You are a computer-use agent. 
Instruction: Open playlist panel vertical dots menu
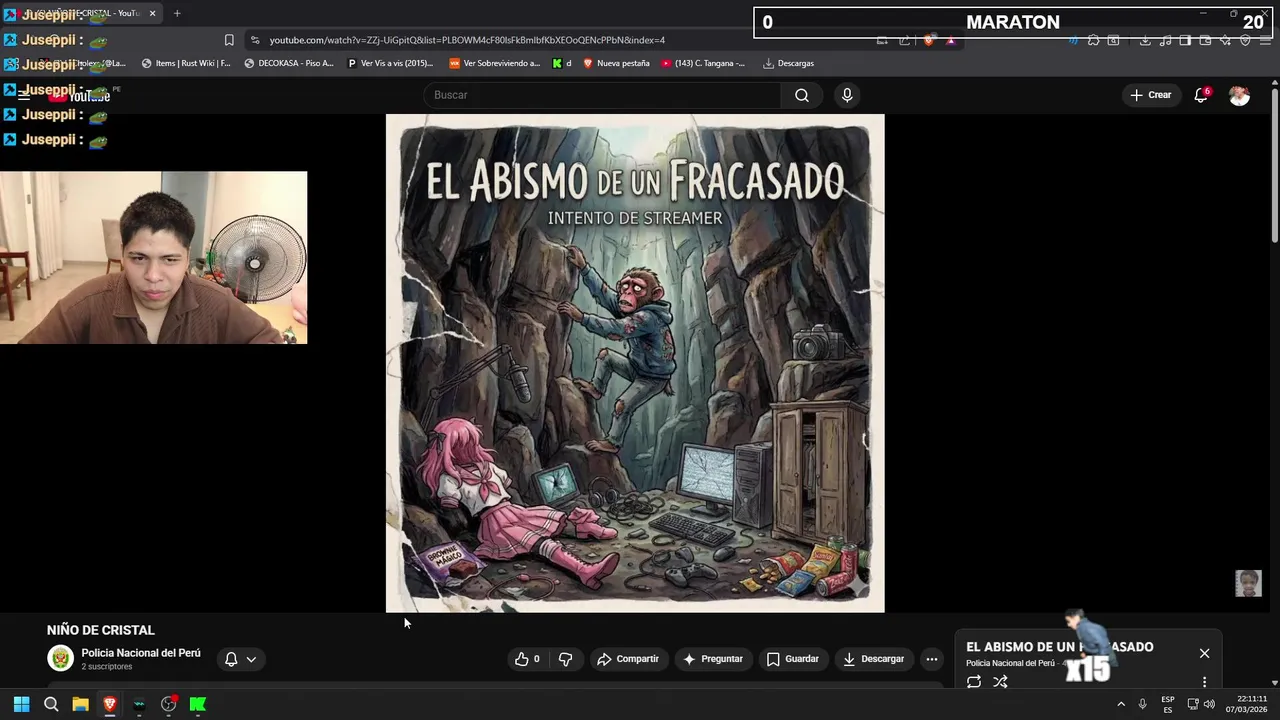click(1204, 682)
